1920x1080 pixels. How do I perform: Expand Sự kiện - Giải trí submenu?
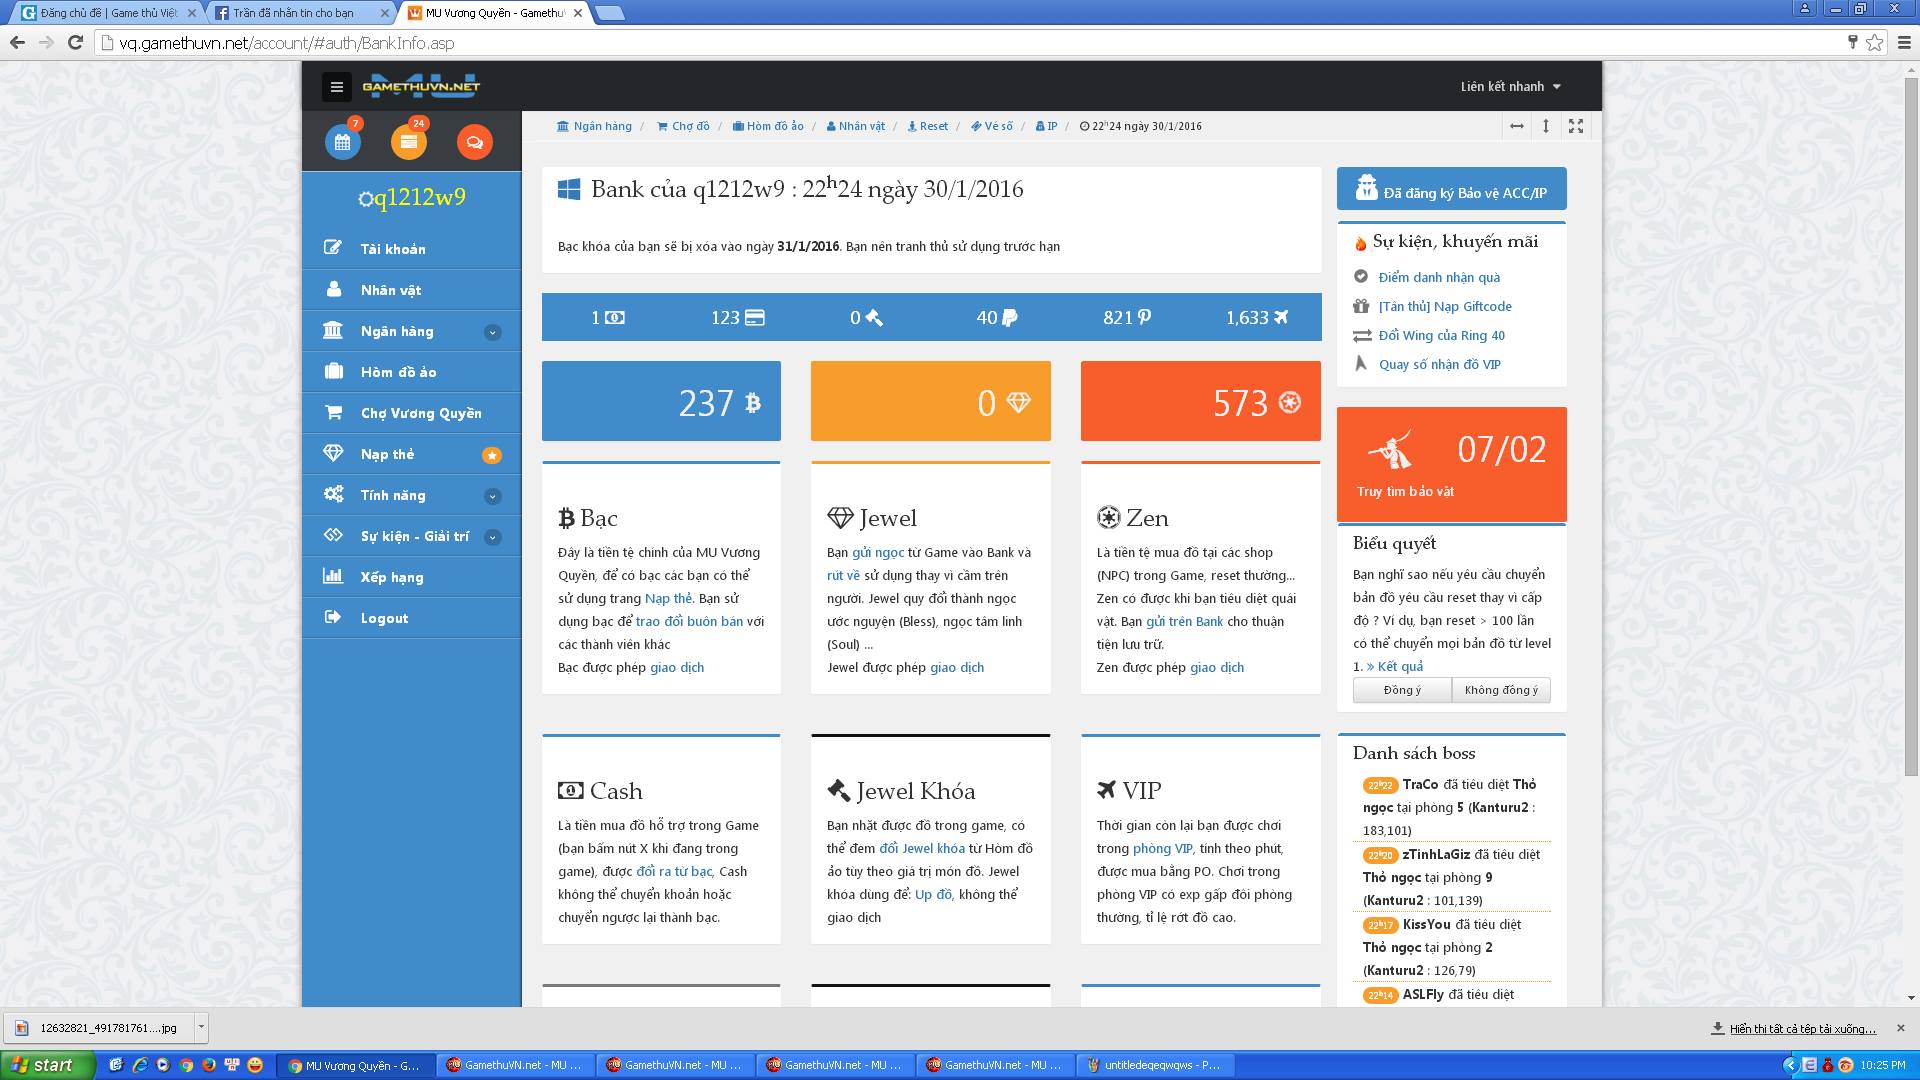point(492,537)
